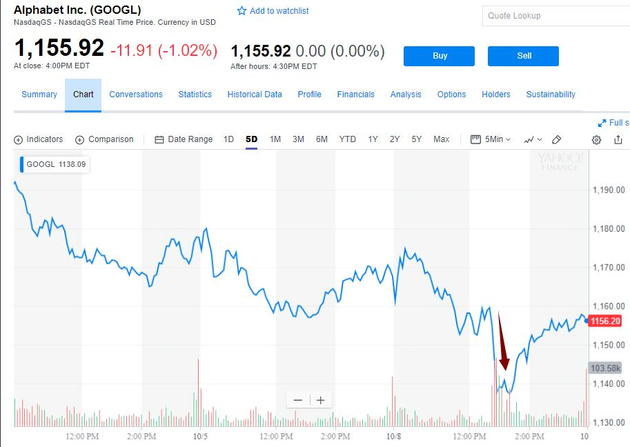The image size is (630, 447).
Task: Click the Quote Lookup search field
Action: 552,16
